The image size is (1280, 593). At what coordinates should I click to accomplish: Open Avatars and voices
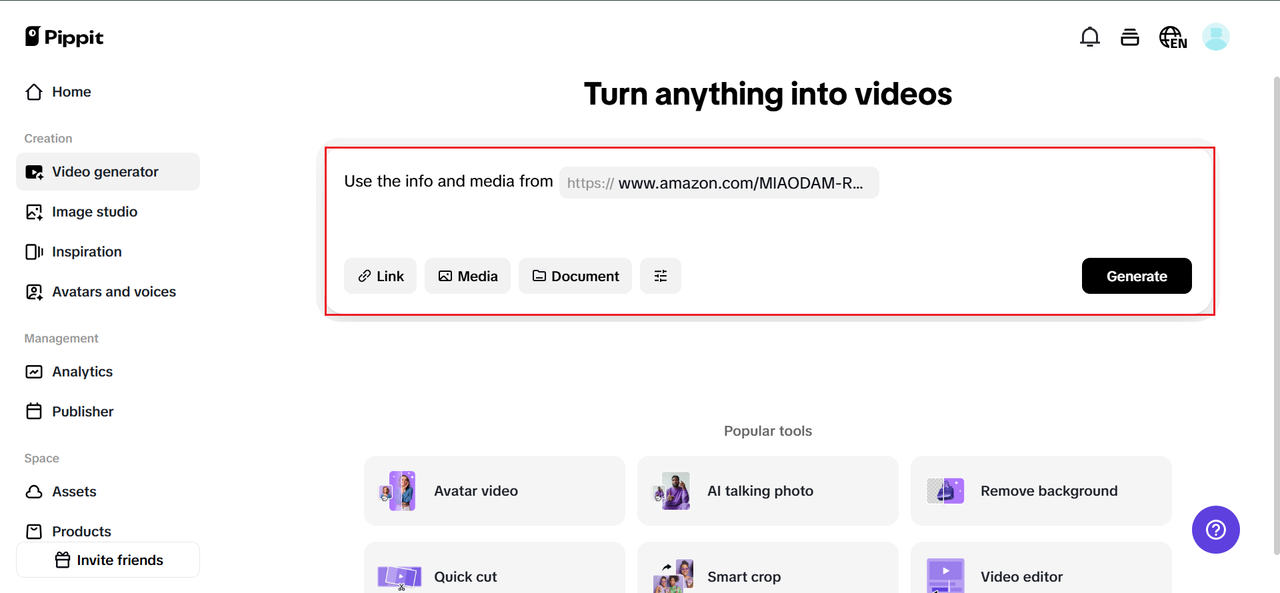coord(113,292)
